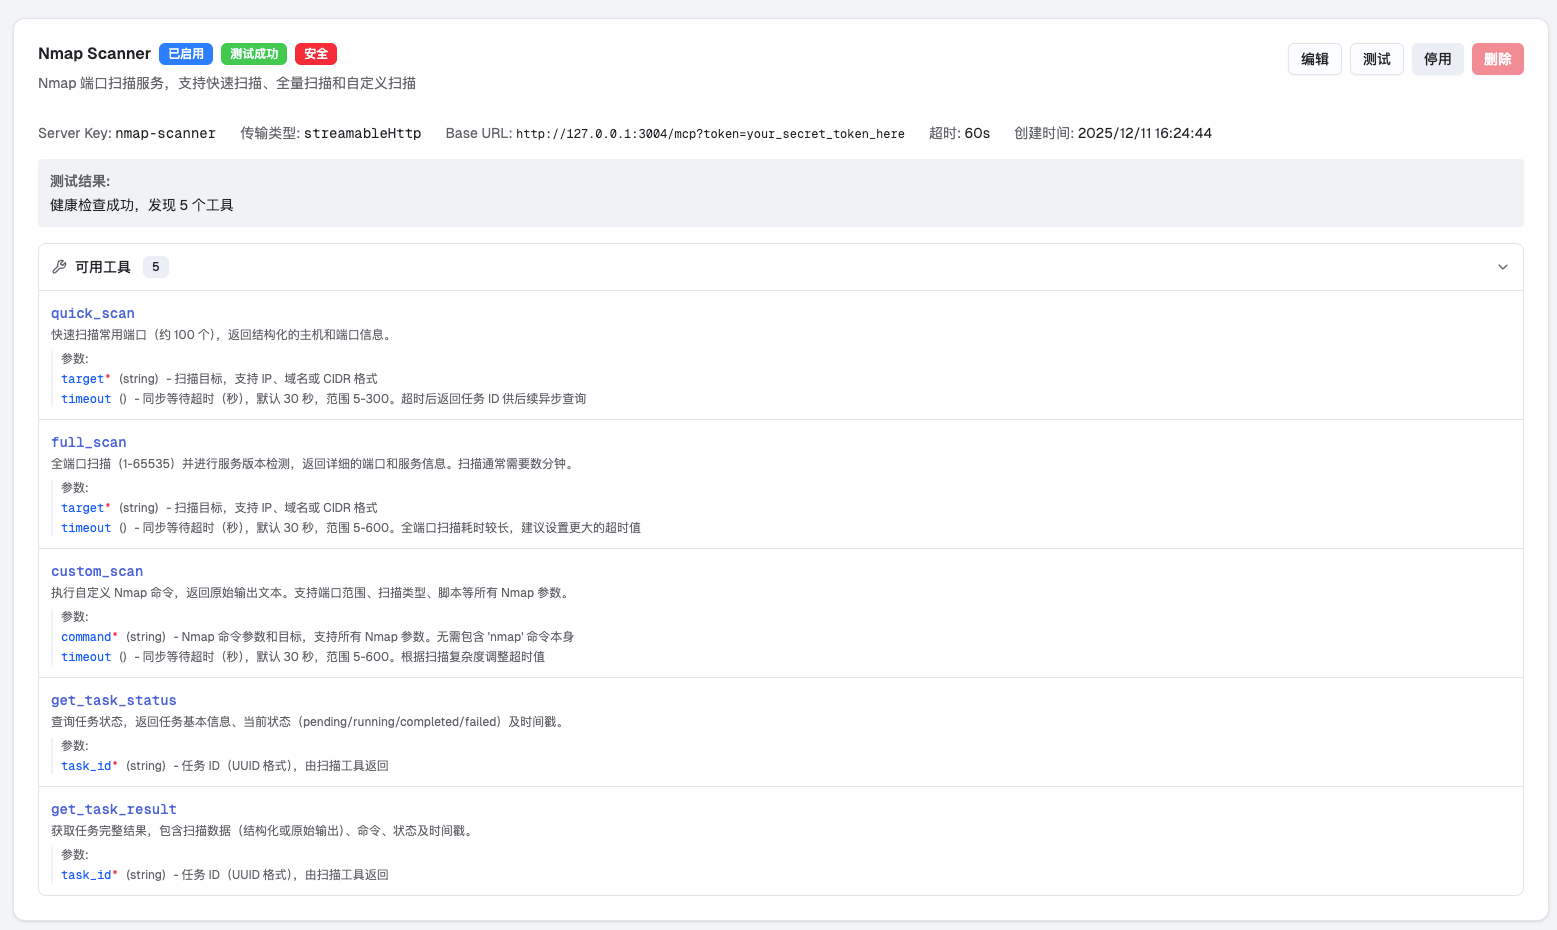This screenshot has width=1557, height=930.
Task: Run a test with the 测试 button
Action: tap(1376, 59)
